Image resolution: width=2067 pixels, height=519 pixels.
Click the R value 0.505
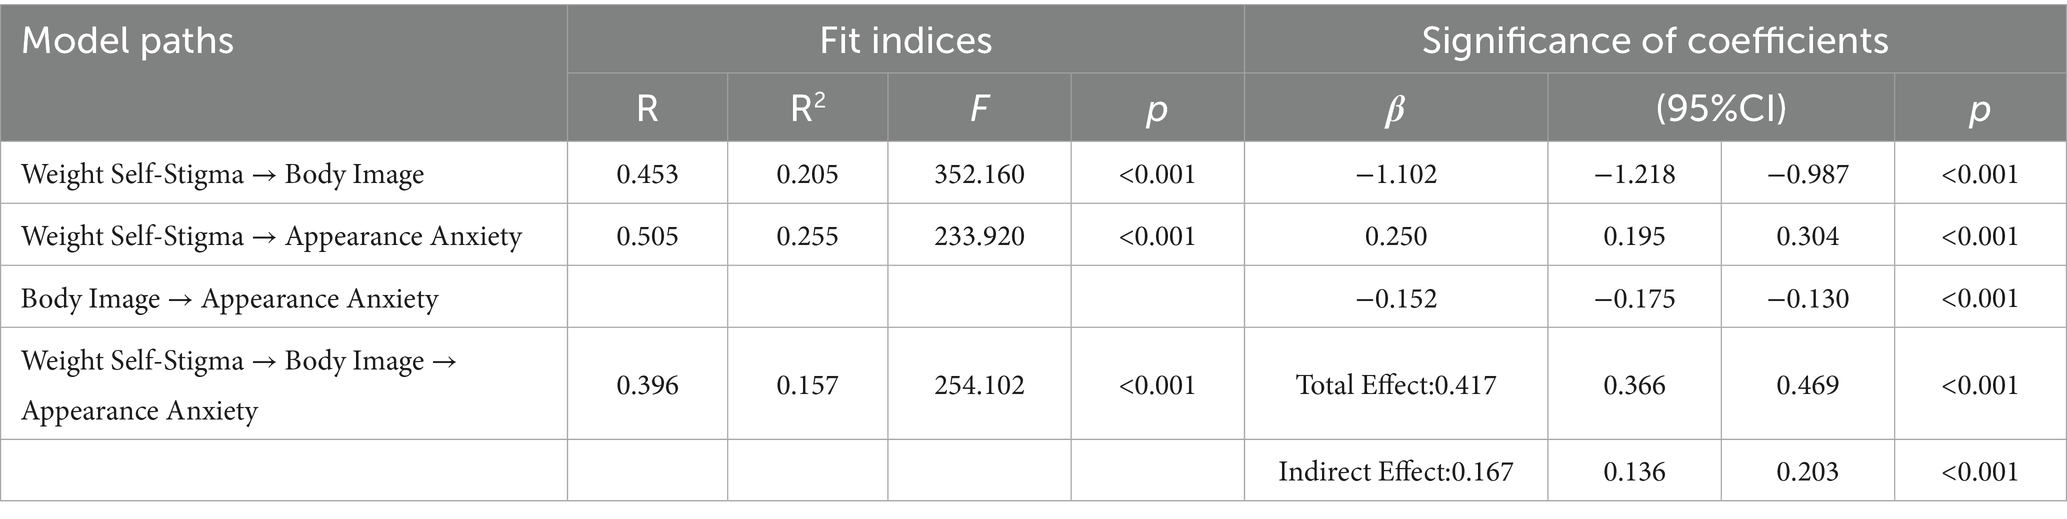[x=647, y=236]
